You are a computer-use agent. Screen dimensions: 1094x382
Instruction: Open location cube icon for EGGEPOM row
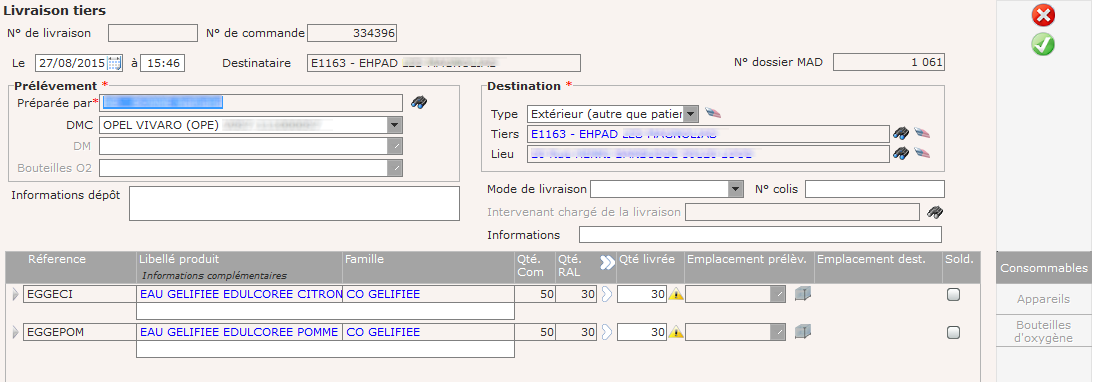802,332
